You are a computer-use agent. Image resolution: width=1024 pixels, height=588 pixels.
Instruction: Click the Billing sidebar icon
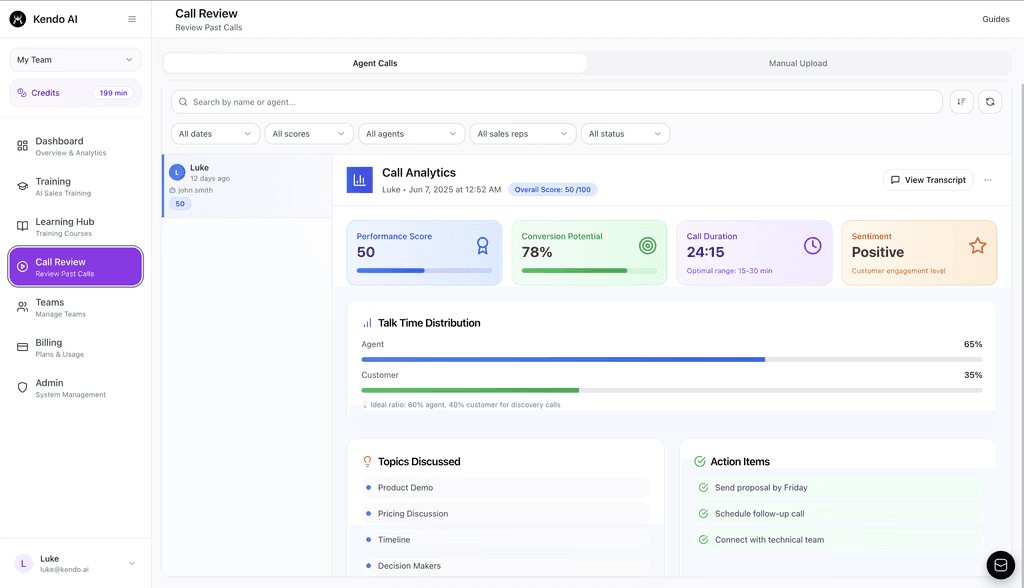pos(22,347)
